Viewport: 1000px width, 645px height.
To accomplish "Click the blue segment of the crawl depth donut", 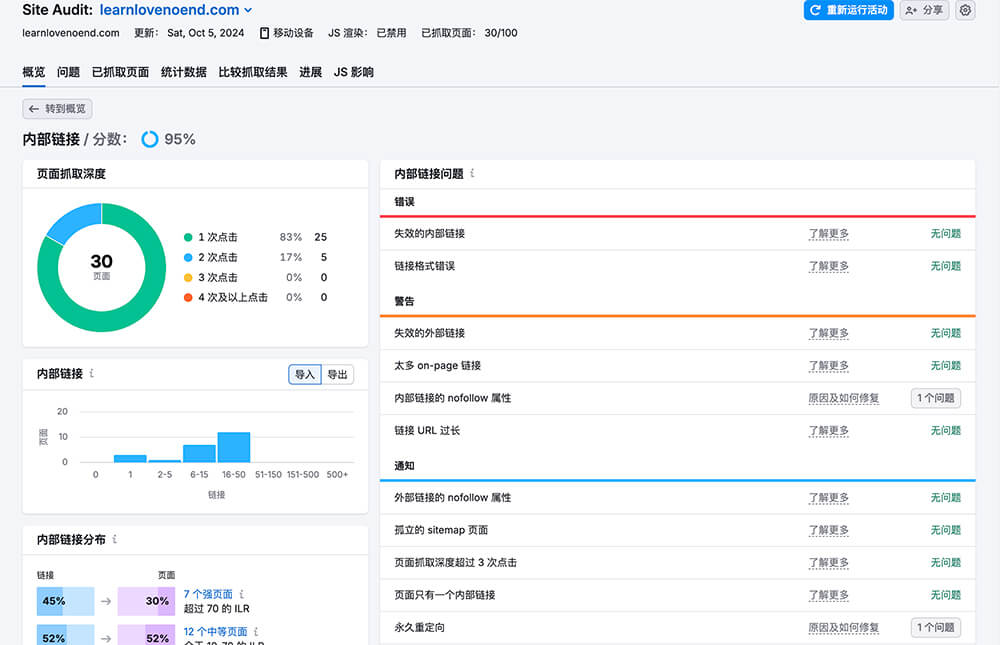I will click(77, 221).
